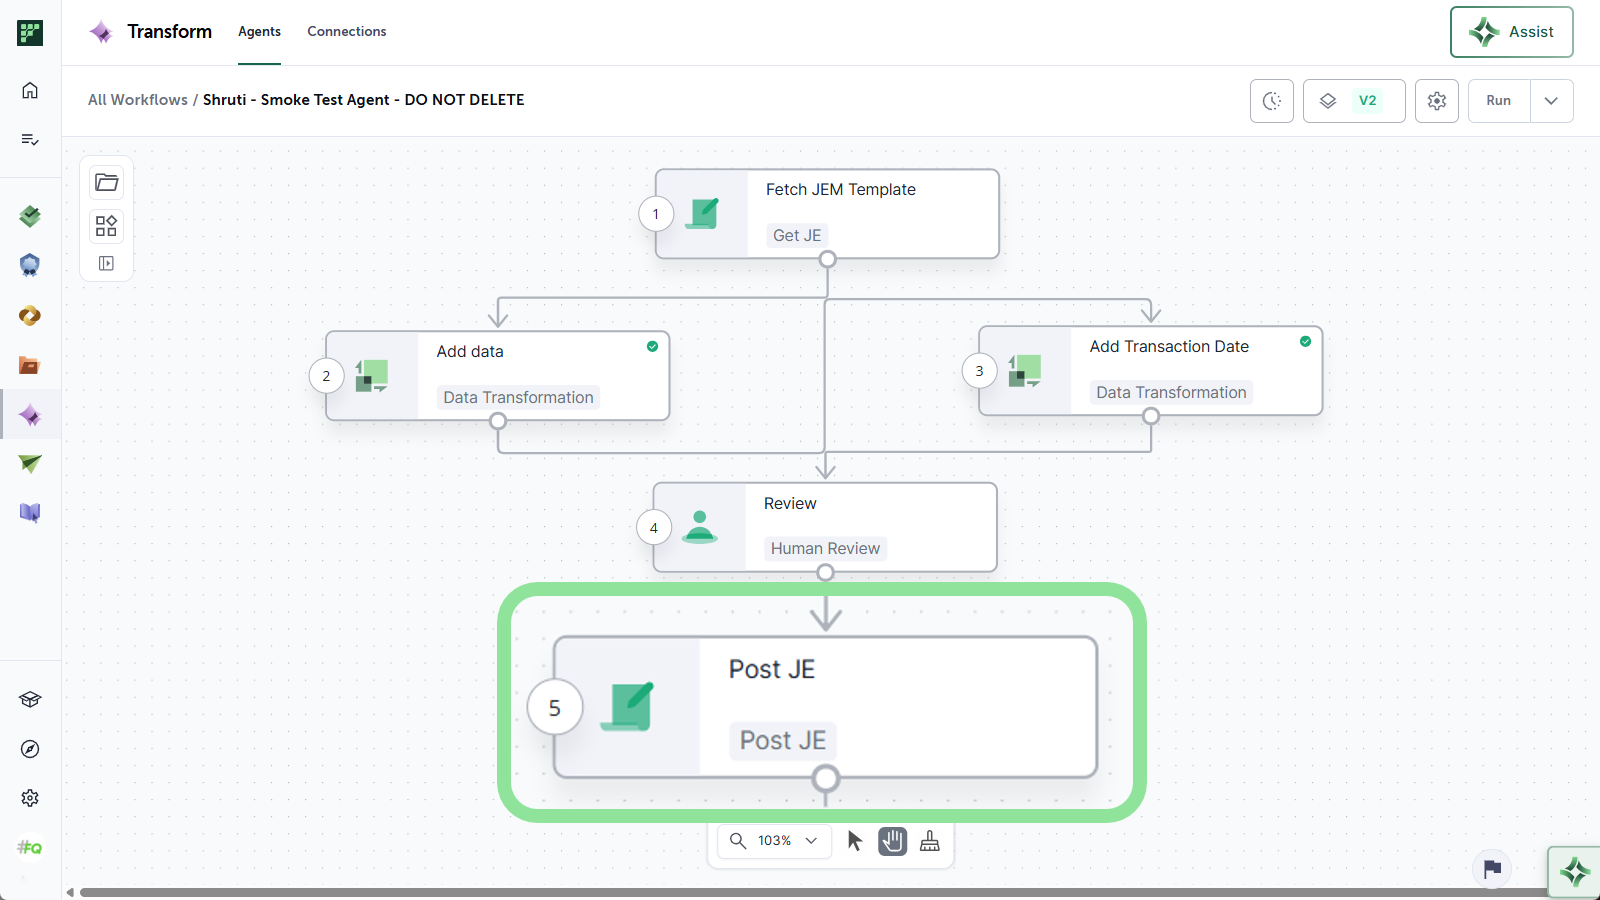
Task: Open the folder icon in canvas panel
Action: (x=107, y=182)
